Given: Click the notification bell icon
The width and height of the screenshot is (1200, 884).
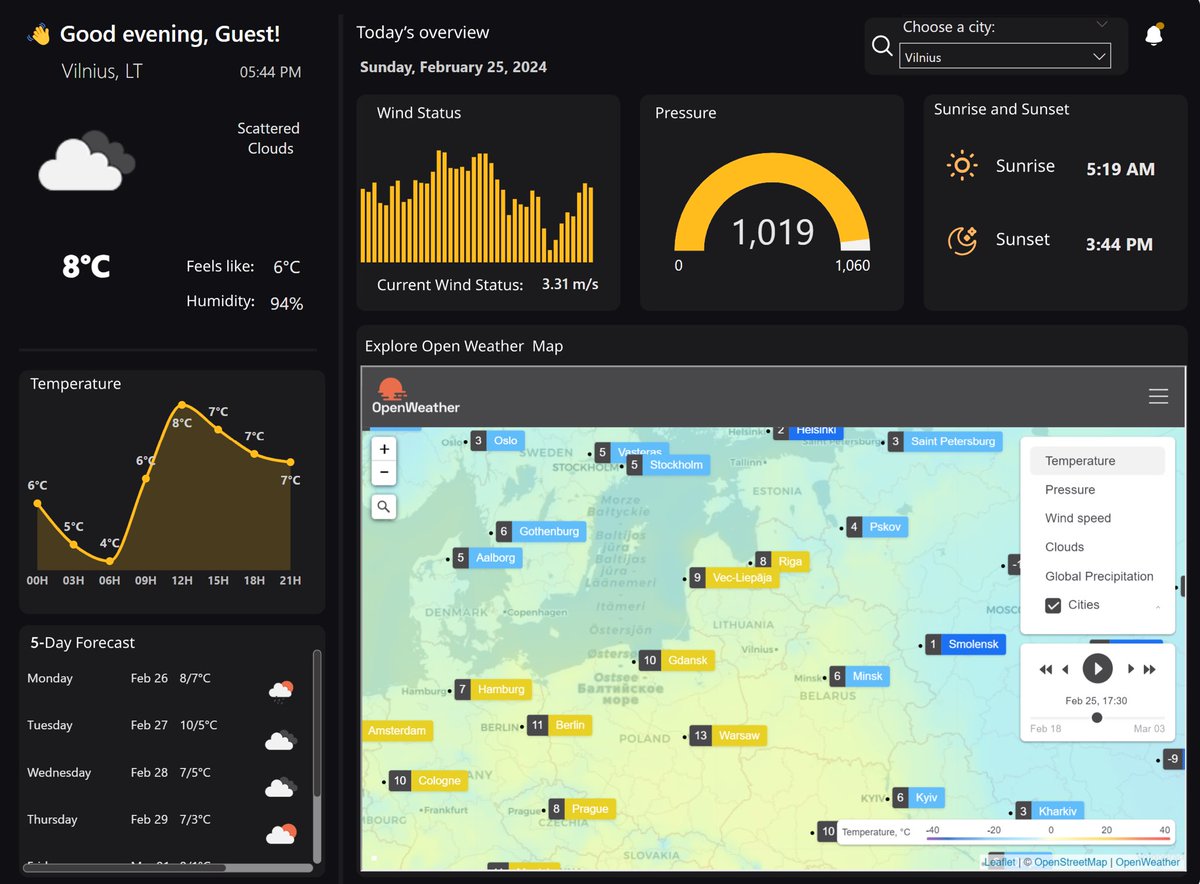Looking at the screenshot, I should tap(1154, 33).
